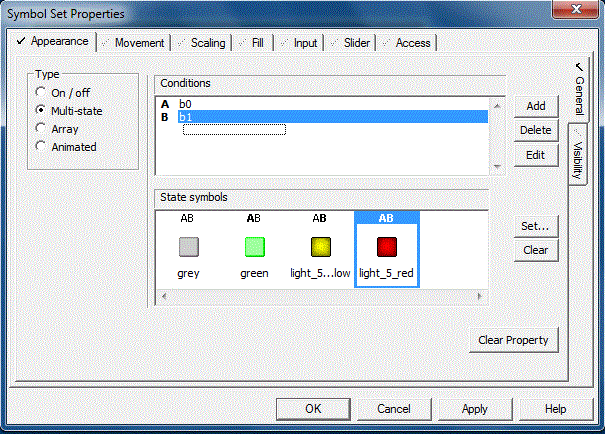Select the light_5_red state symbol
The width and height of the screenshot is (605, 434).
(386, 248)
